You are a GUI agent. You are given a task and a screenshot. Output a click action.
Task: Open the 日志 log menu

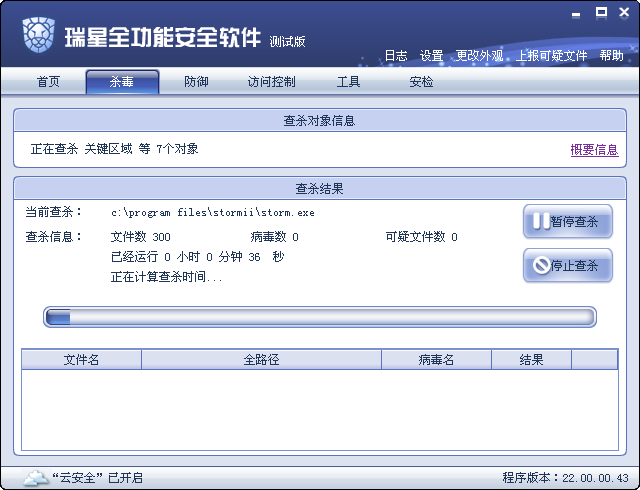[x=396, y=55]
